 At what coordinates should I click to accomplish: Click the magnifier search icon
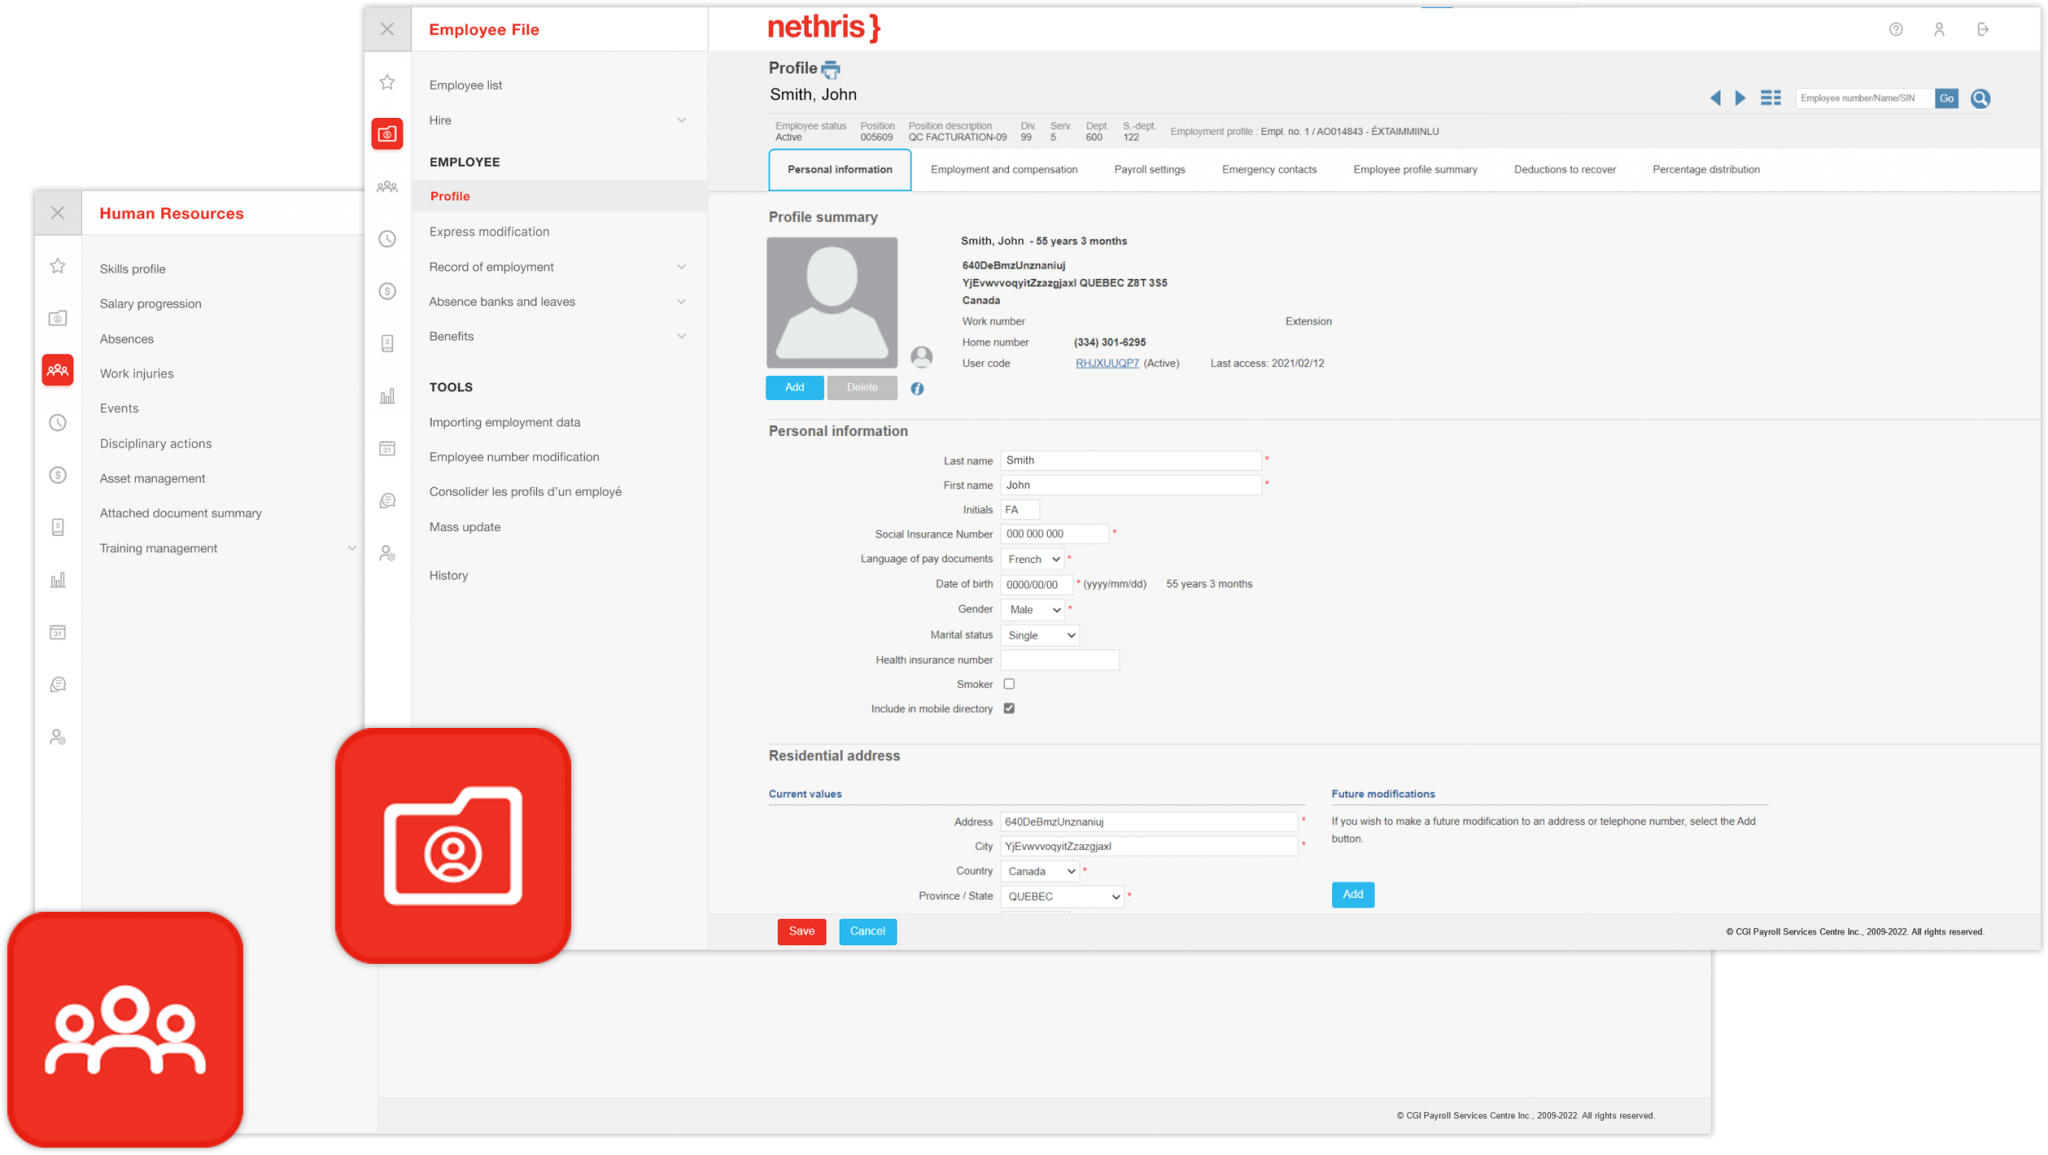tap(1980, 98)
